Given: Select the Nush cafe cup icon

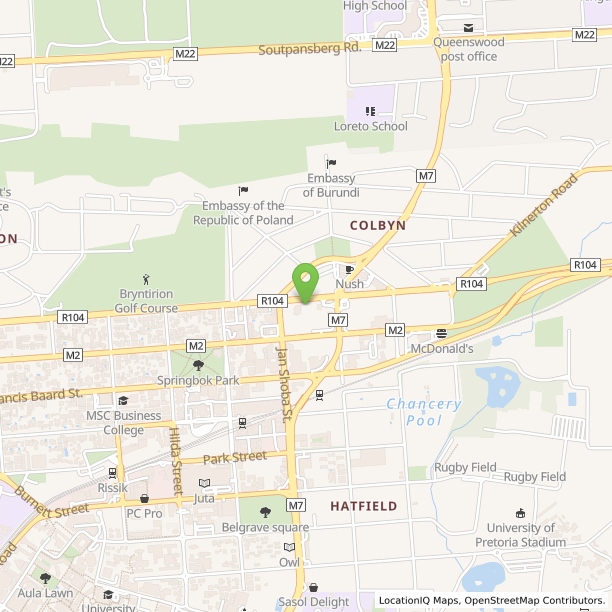Looking at the screenshot, I should pos(350,270).
